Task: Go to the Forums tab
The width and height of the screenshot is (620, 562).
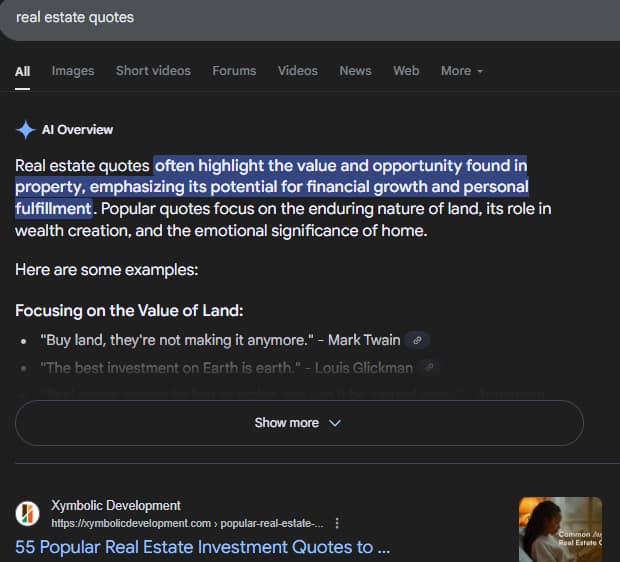Action: (x=234, y=71)
